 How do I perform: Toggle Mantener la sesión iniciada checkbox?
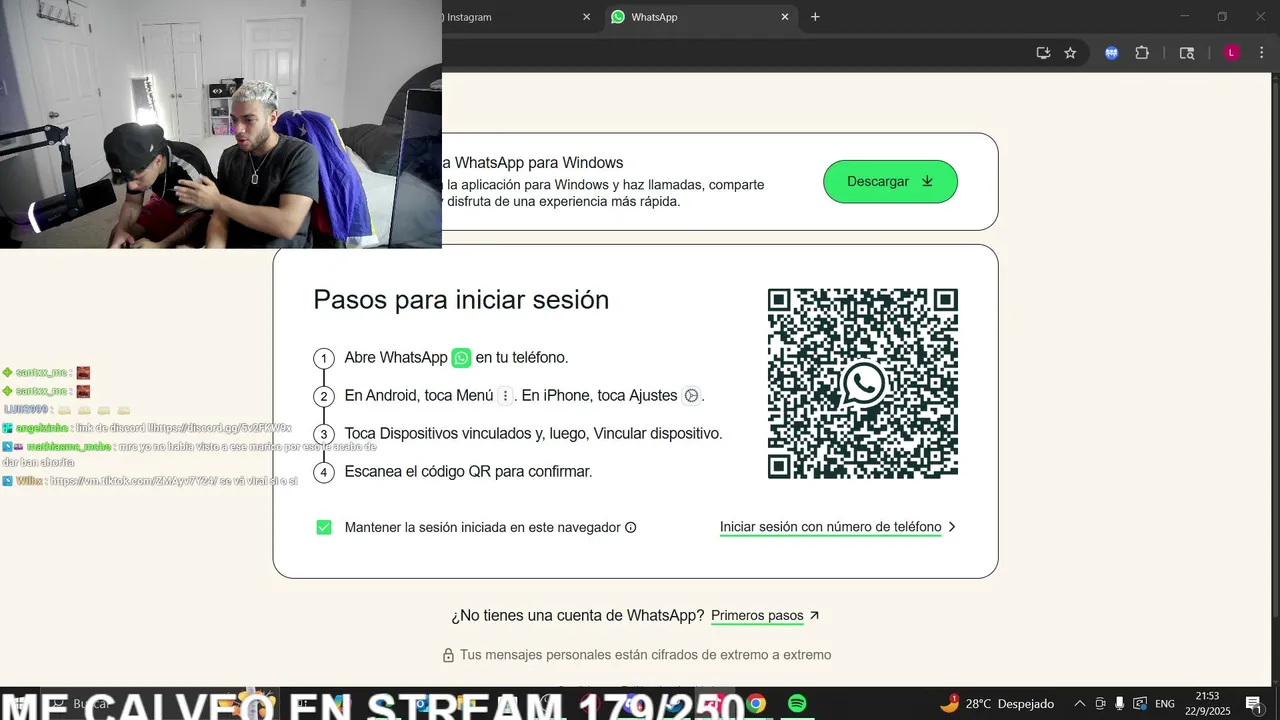[x=324, y=527]
